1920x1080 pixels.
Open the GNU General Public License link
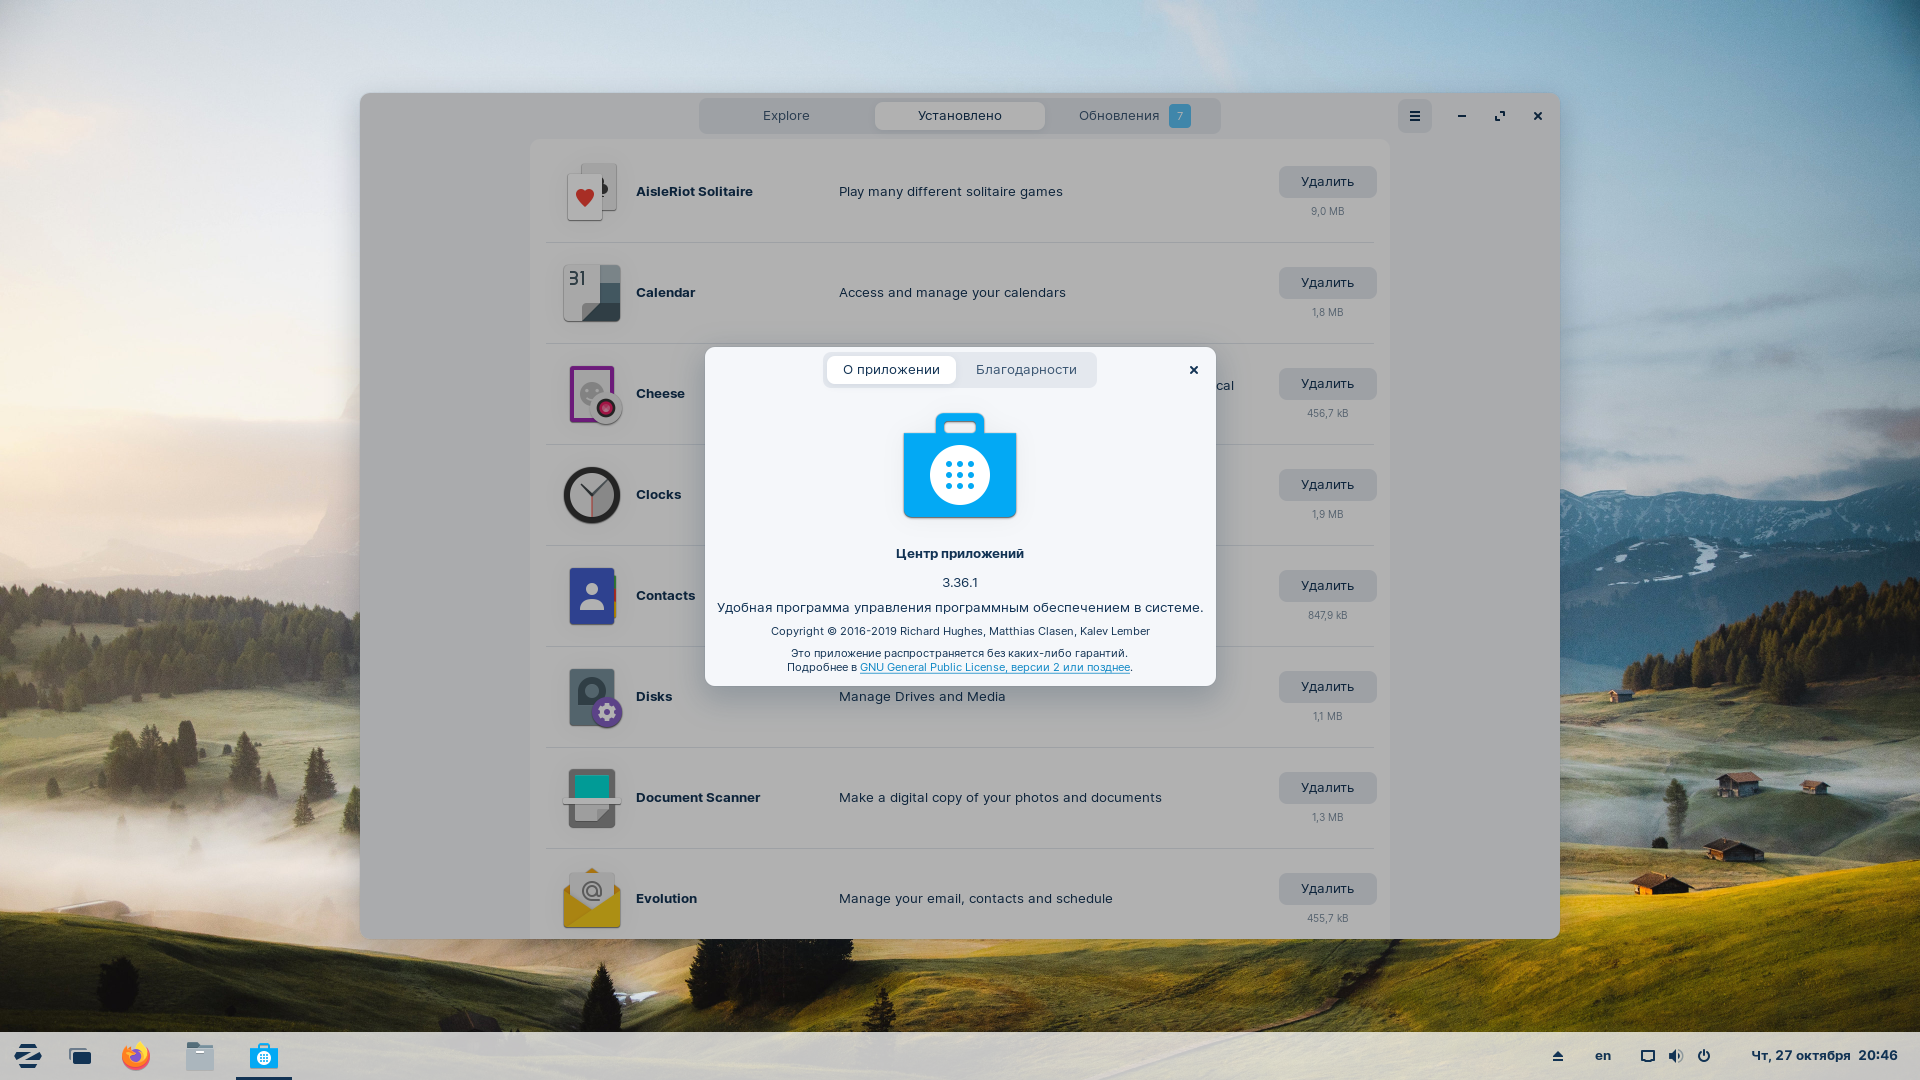pos(994,667)
